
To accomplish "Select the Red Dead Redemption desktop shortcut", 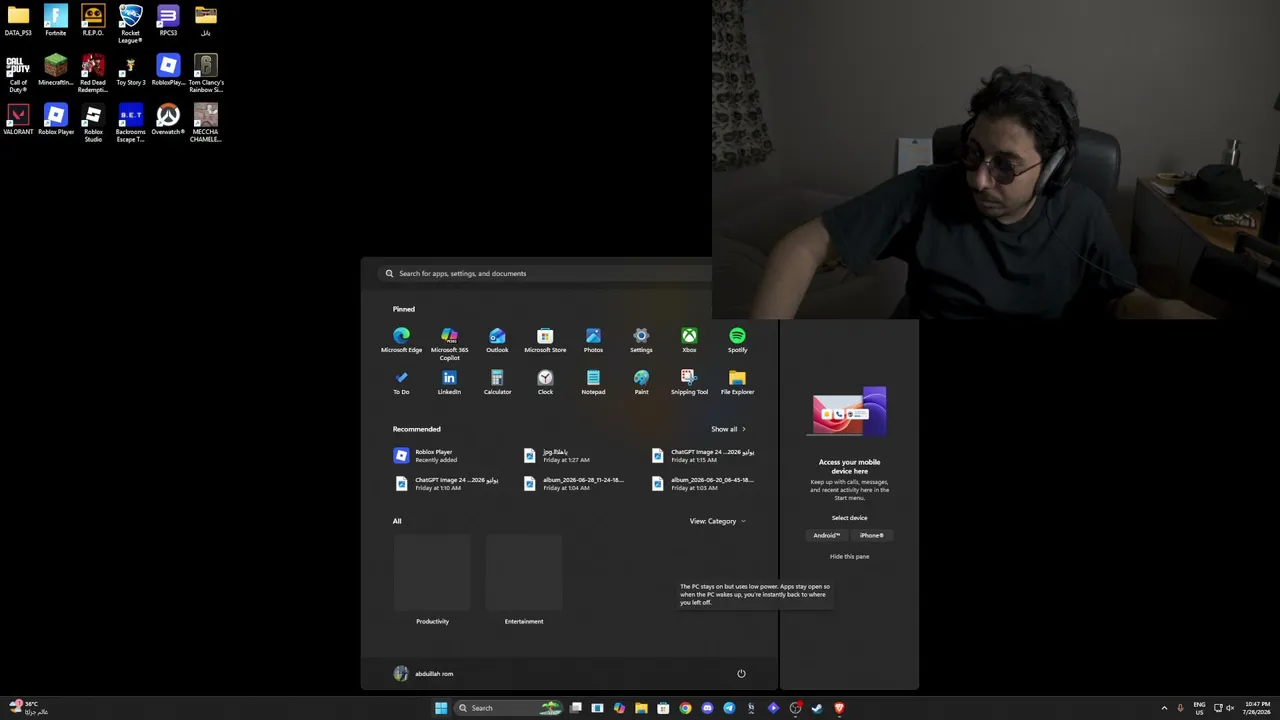I will [93, 74].
